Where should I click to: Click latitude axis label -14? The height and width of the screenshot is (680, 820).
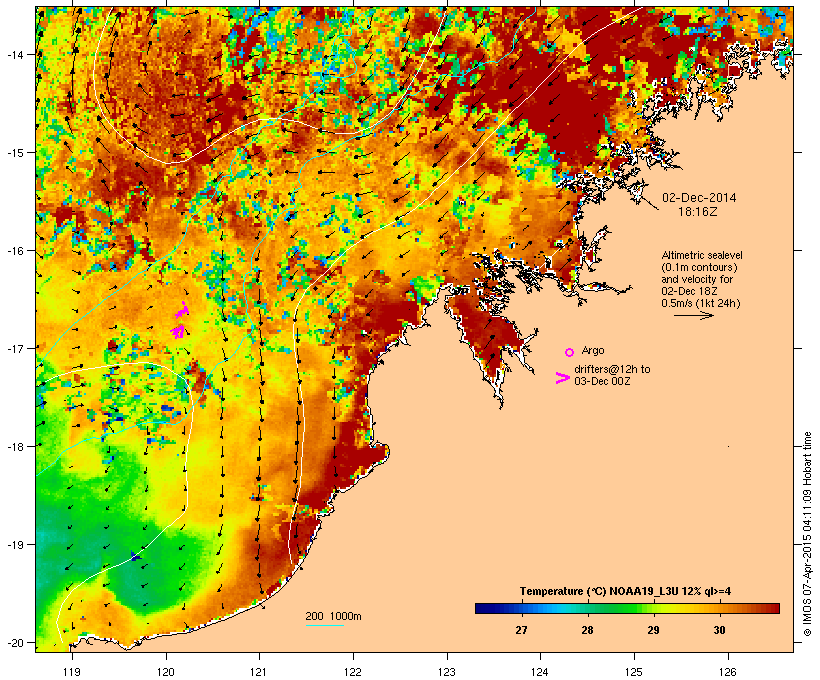14,55
